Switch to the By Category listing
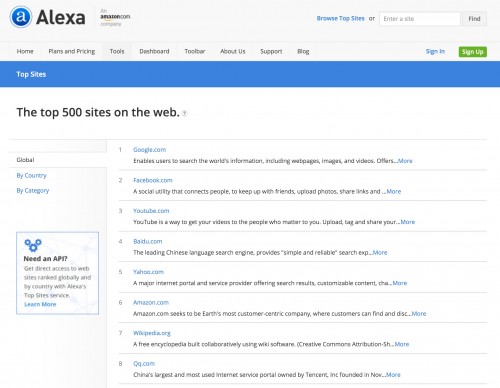This screenshot has height=388, width=500. tap(33, 191)
